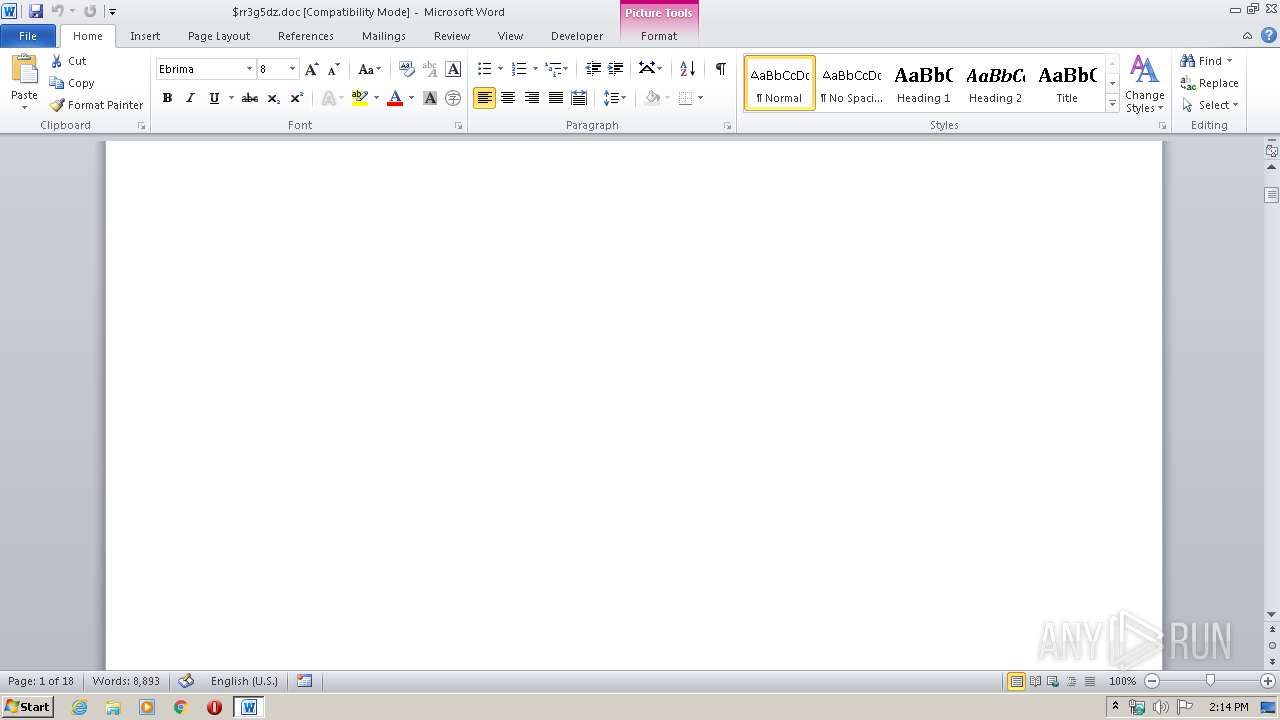Image resolution: width=1280 pixels, height=720 pixels.
Task: Open Word Help with the question mark icon
Action: click(x=1269, y=35)
